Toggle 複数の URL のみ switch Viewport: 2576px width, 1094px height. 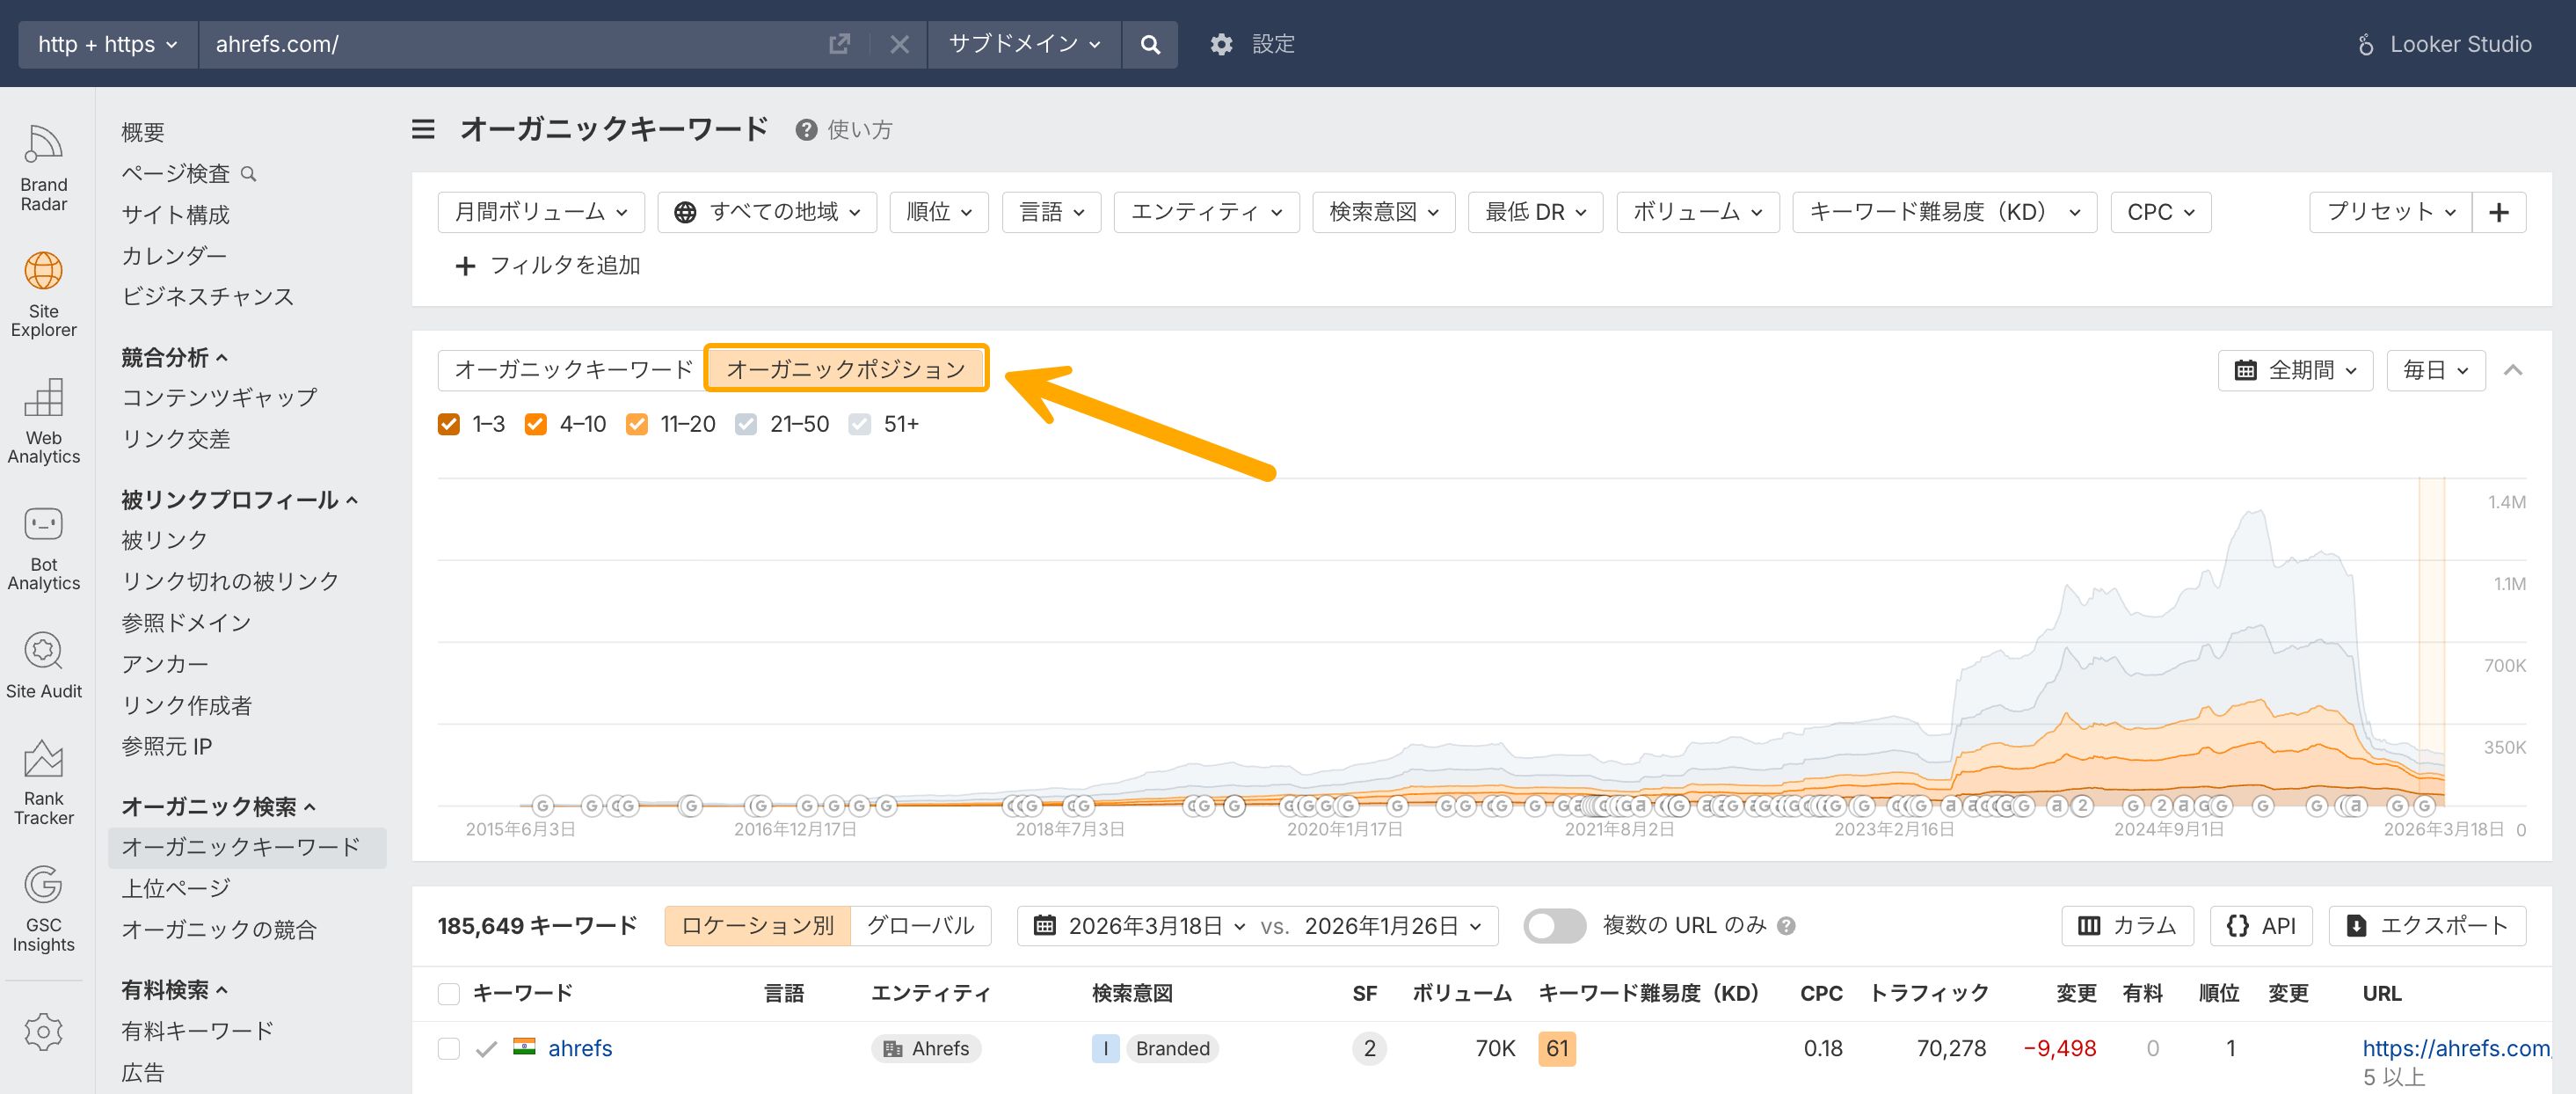(x=1554, y=925)
